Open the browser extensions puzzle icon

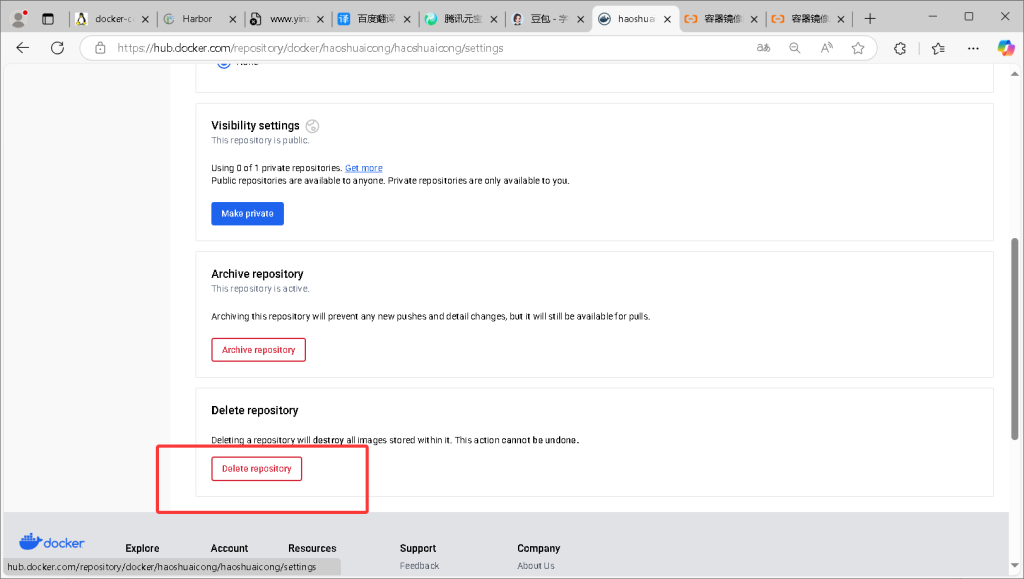[x=900, y=48]
